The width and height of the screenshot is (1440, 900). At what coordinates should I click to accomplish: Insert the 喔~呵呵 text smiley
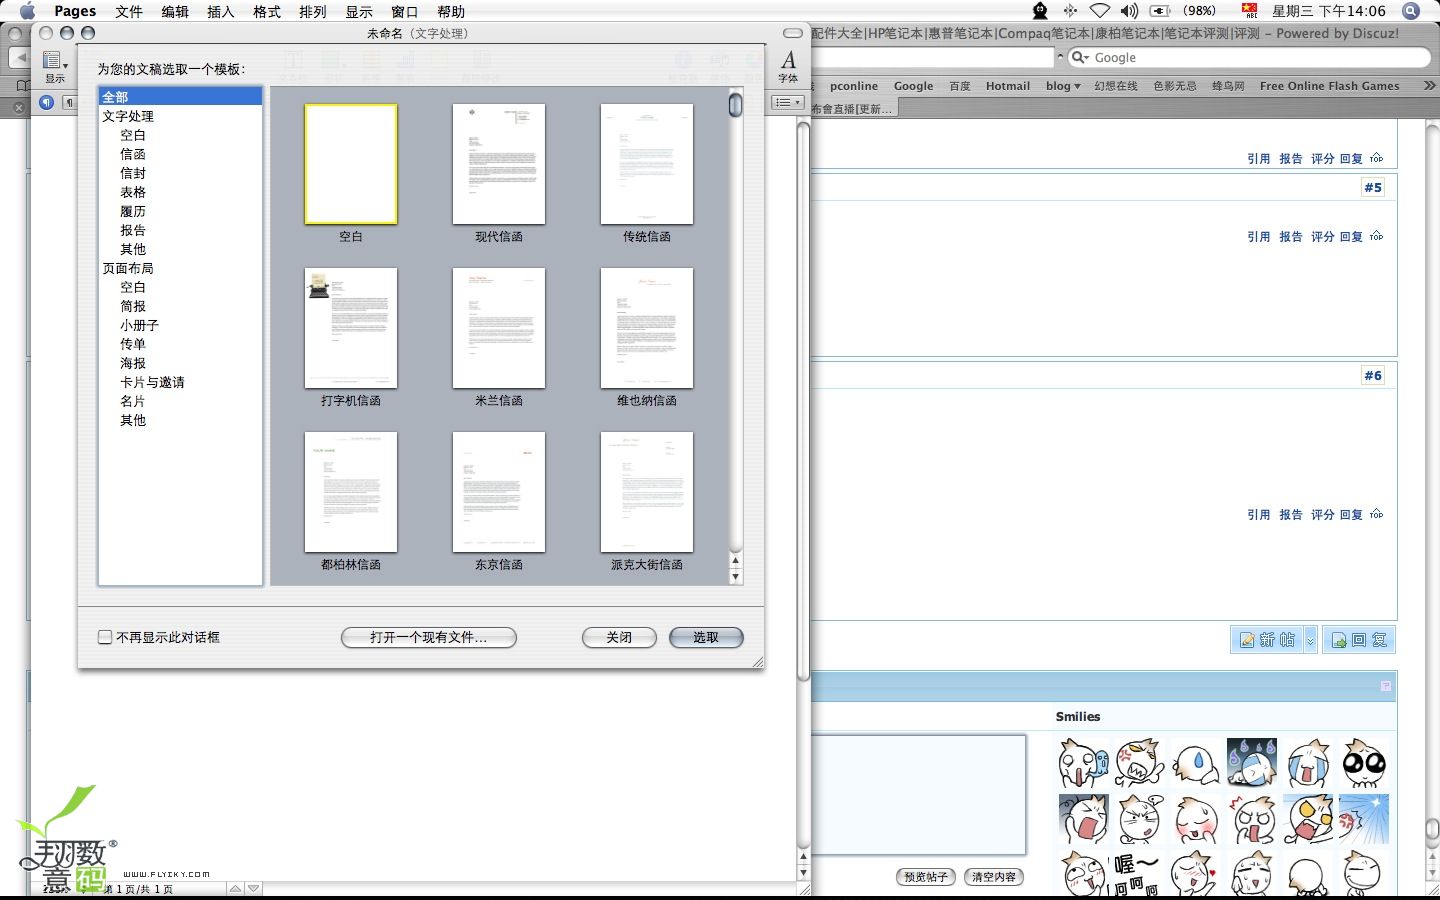point(1140,874)
